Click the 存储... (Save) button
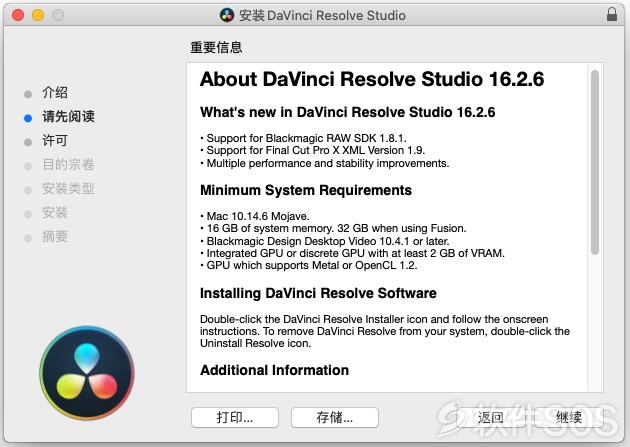Screen dimensions: 630x447 [x=335, y=418]
